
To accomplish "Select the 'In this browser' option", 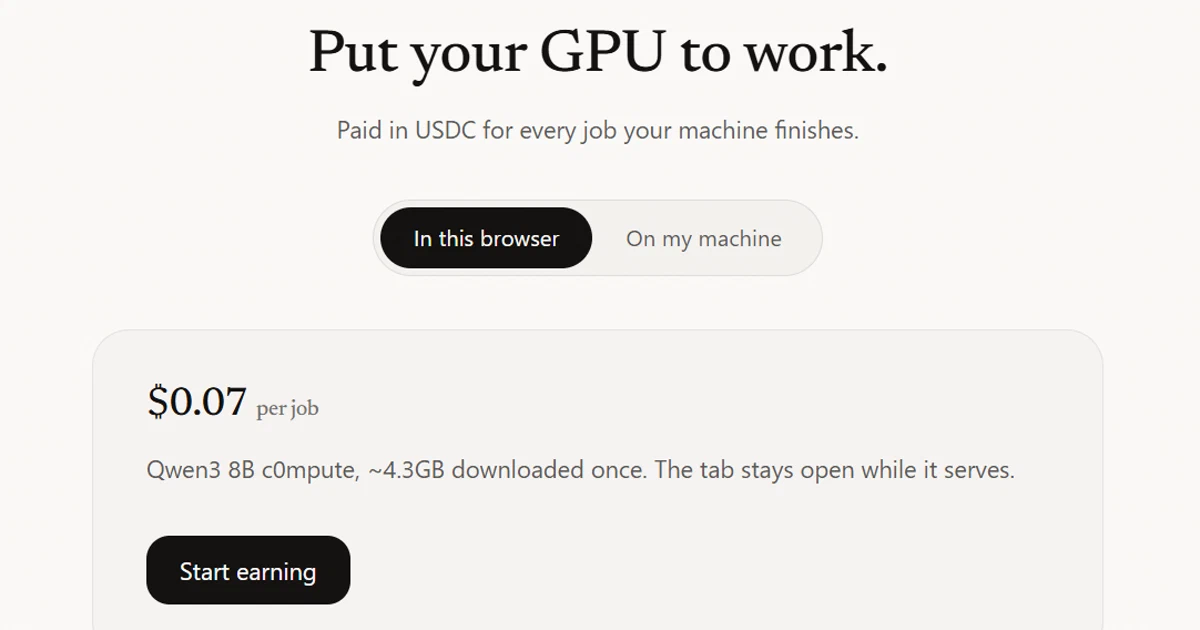I will pos(486,238).
